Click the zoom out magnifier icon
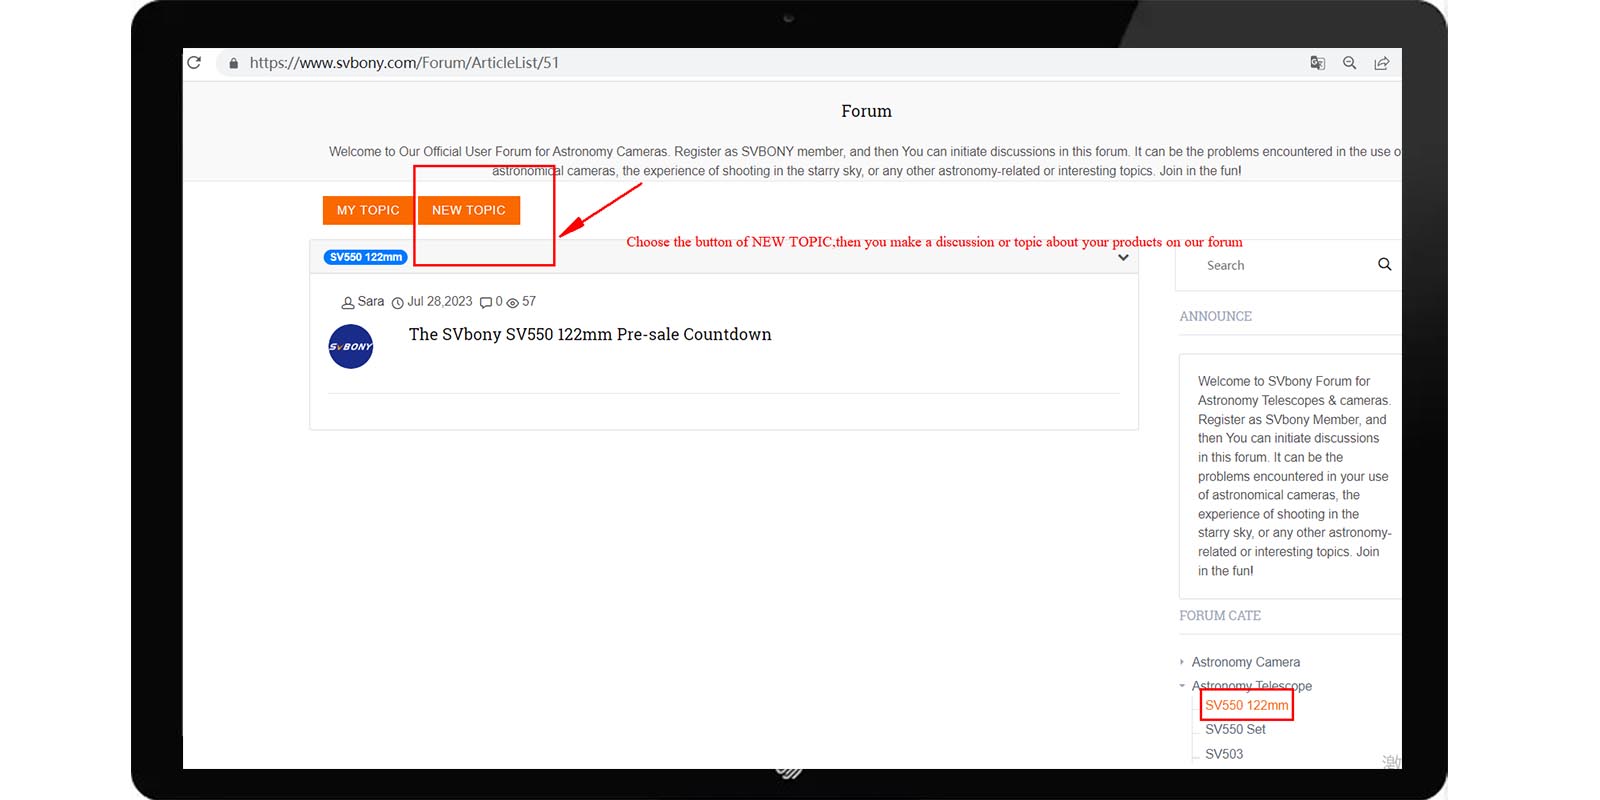This screenshot has height=800, width=1600. pyautogui.click(x=1349, y=63)
